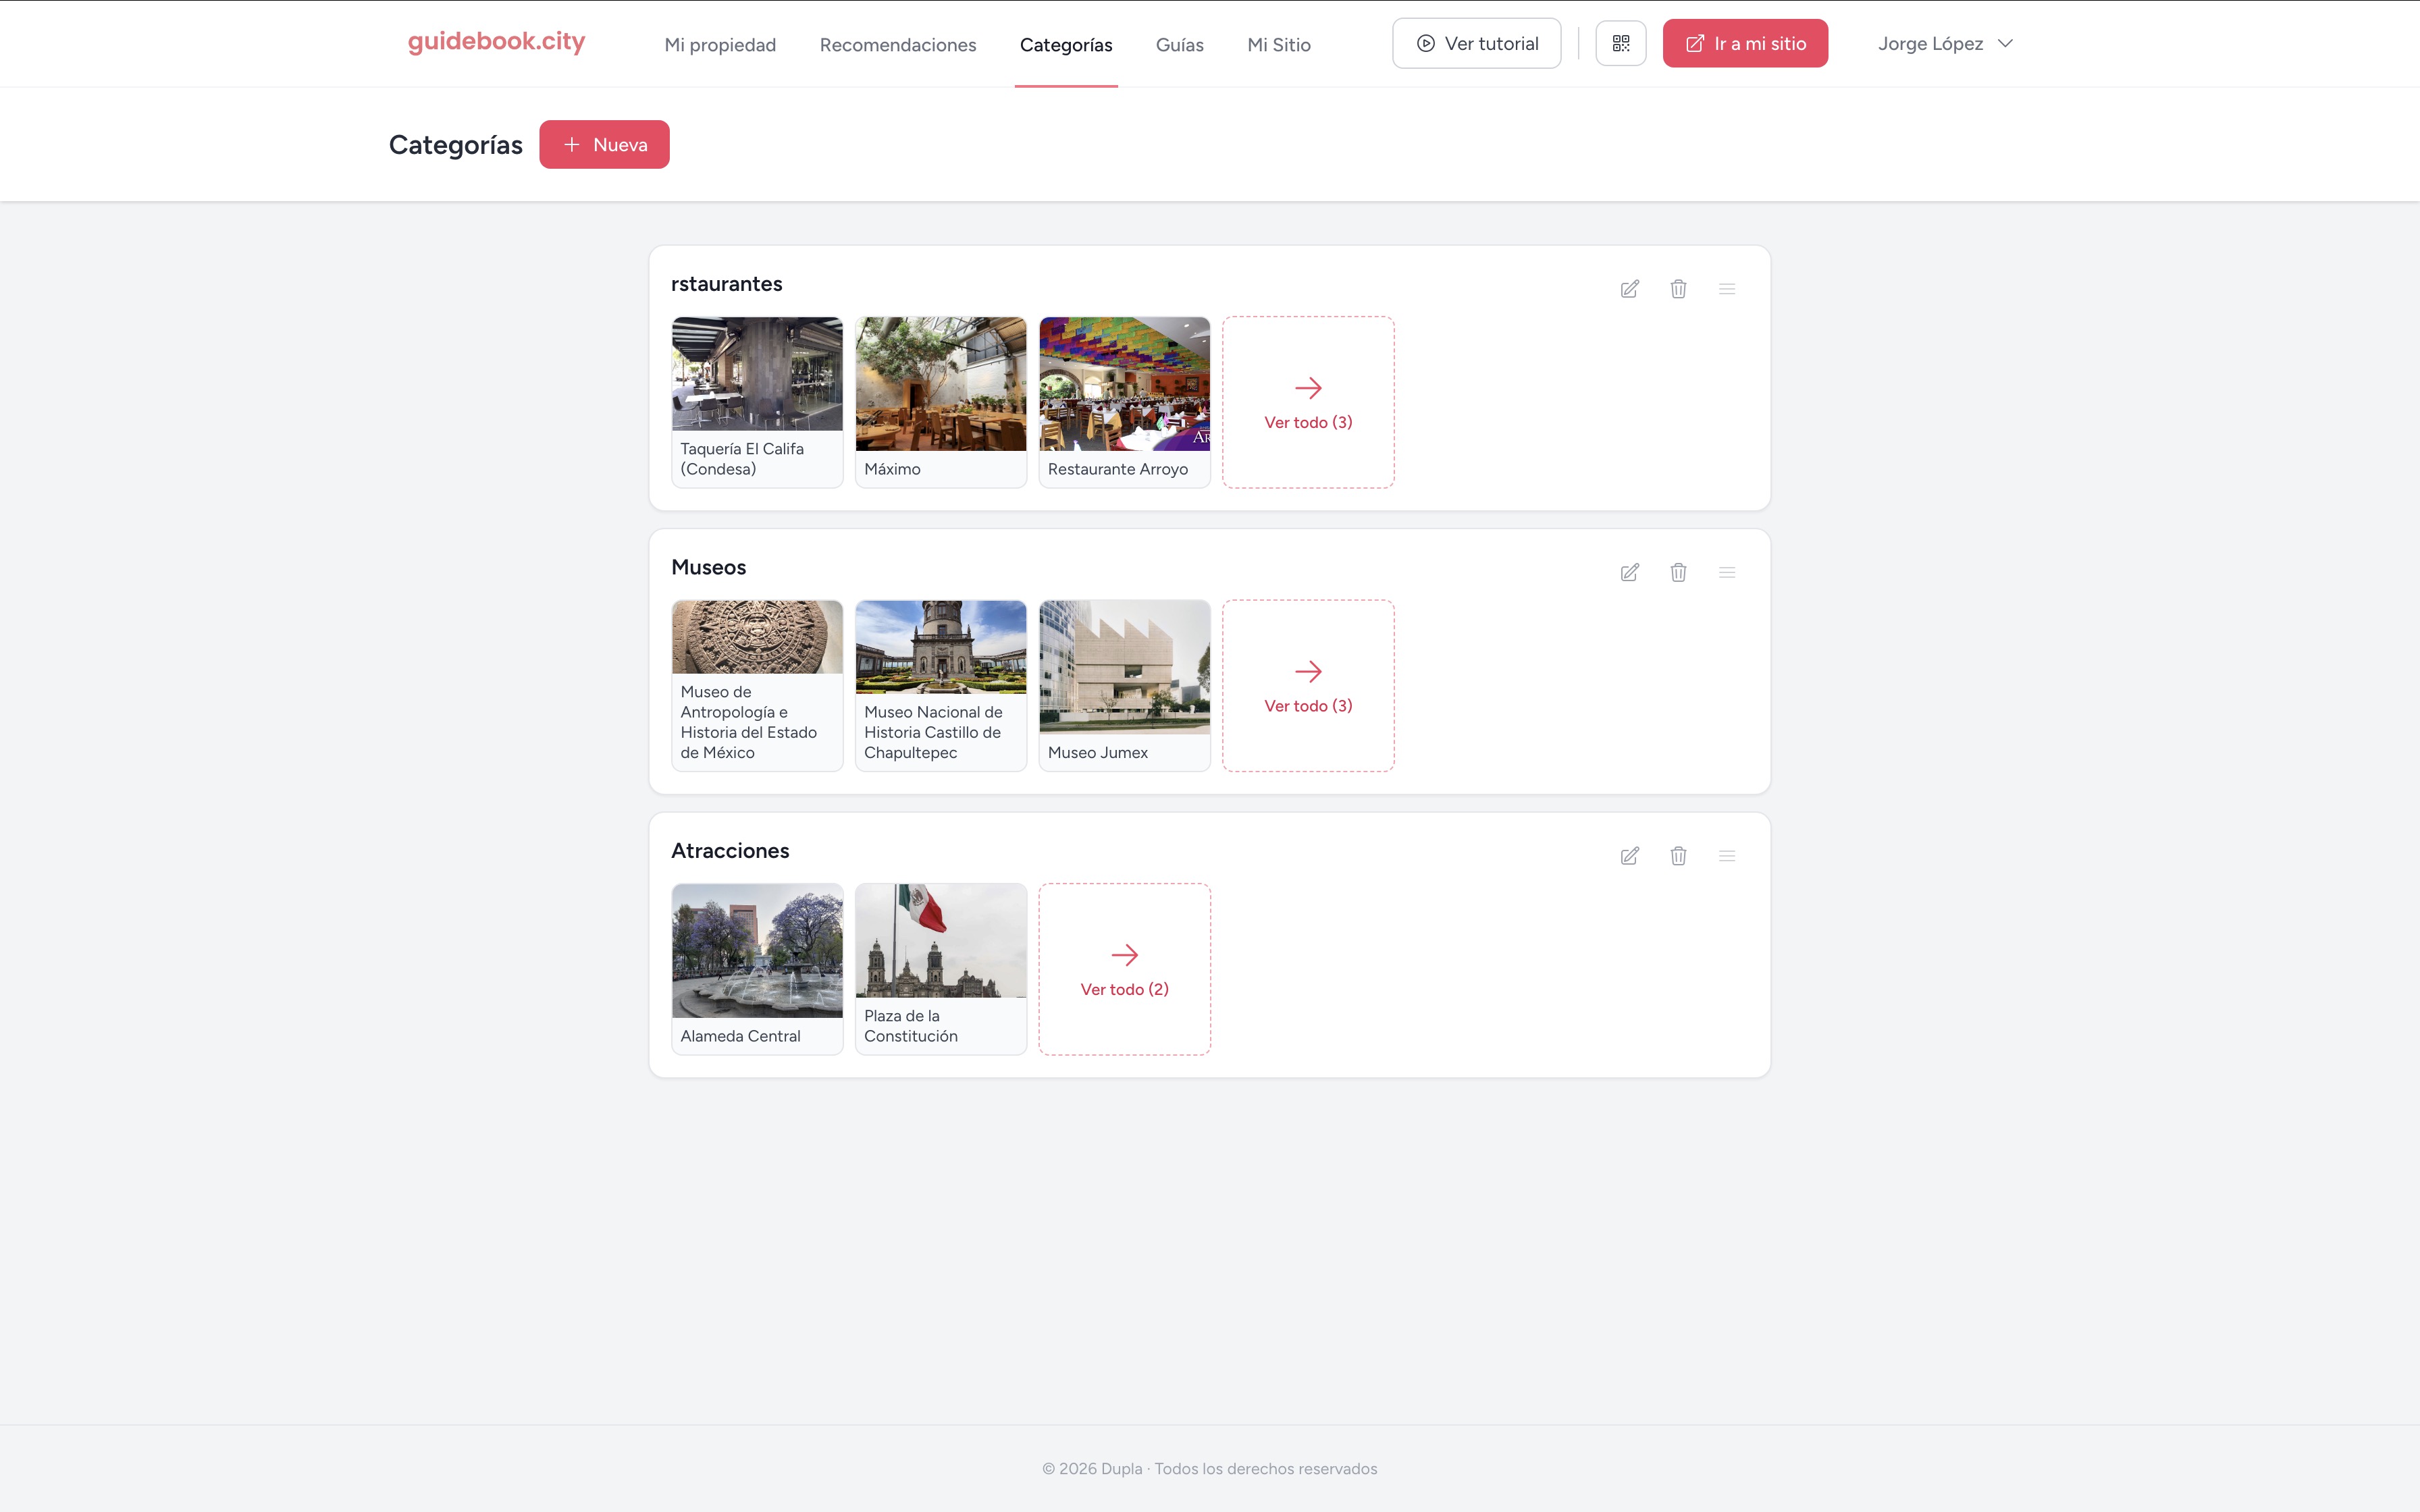Delete the rstaurantes category via trash icon
2420x1512 pixels.
(x=1678, y=289)
